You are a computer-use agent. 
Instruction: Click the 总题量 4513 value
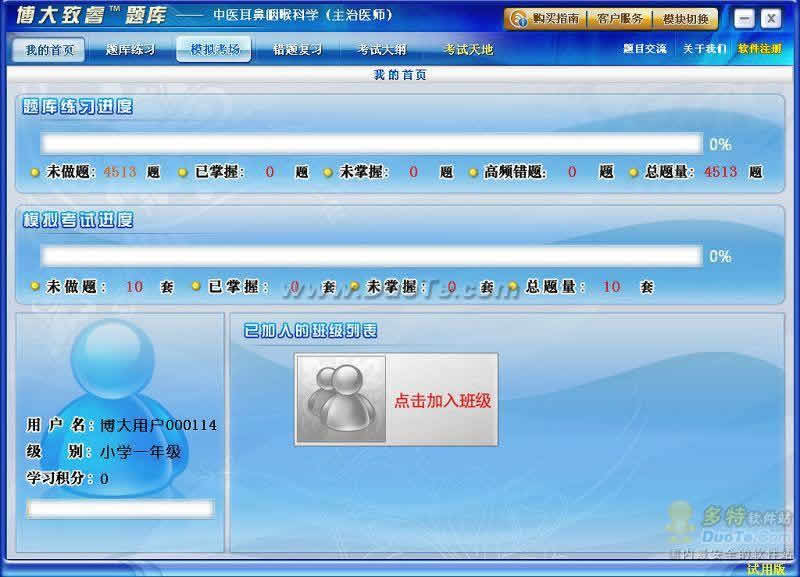[x=720, y=172]
